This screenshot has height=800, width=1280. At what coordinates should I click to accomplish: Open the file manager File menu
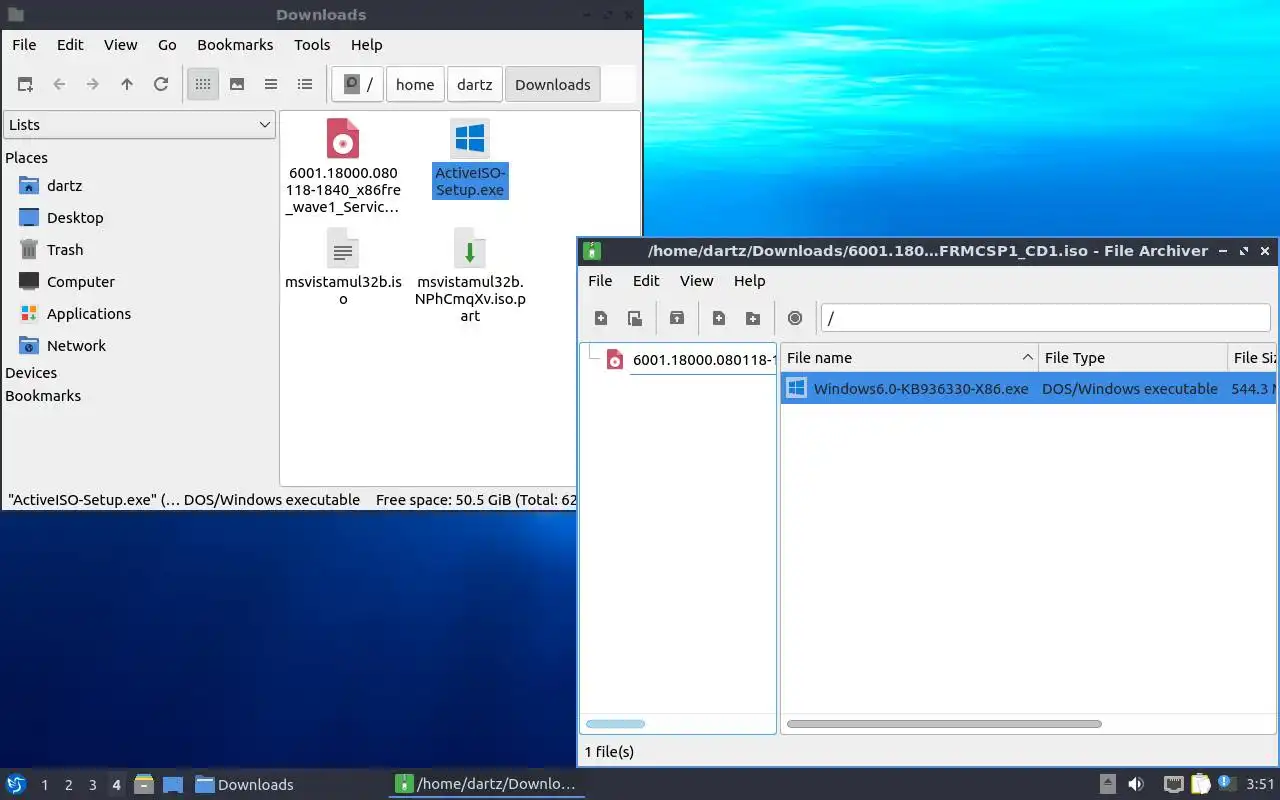click(x=24, y=45)
